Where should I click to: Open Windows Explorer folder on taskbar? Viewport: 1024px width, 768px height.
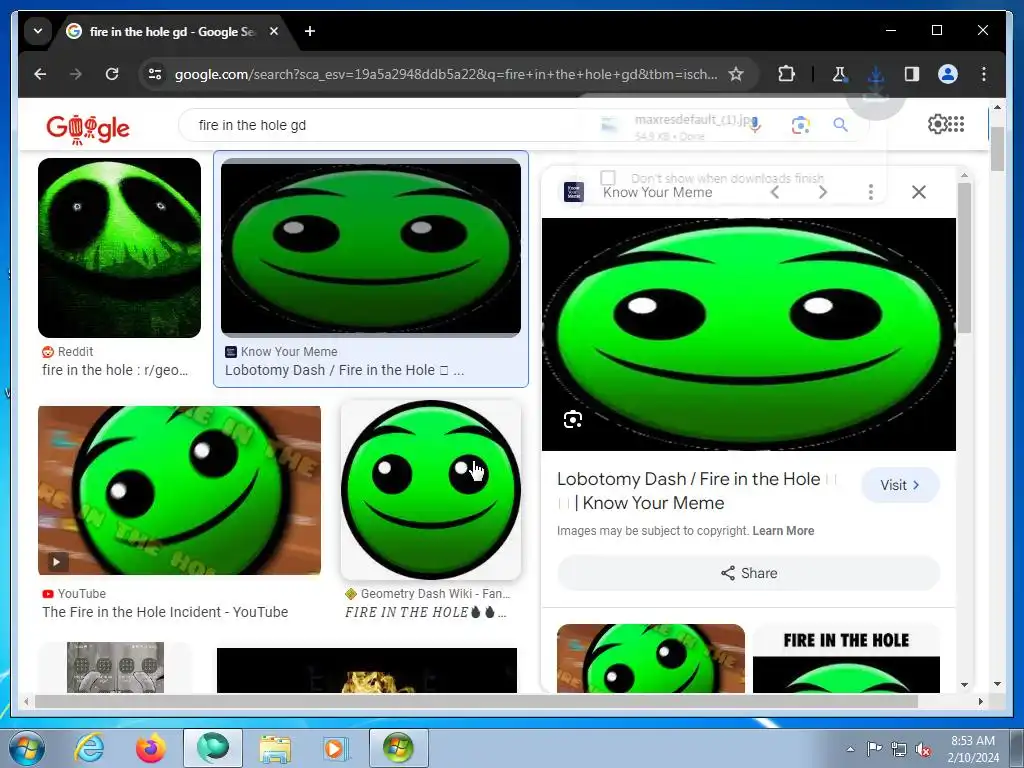pyautogui.click(x=275, y=748)
